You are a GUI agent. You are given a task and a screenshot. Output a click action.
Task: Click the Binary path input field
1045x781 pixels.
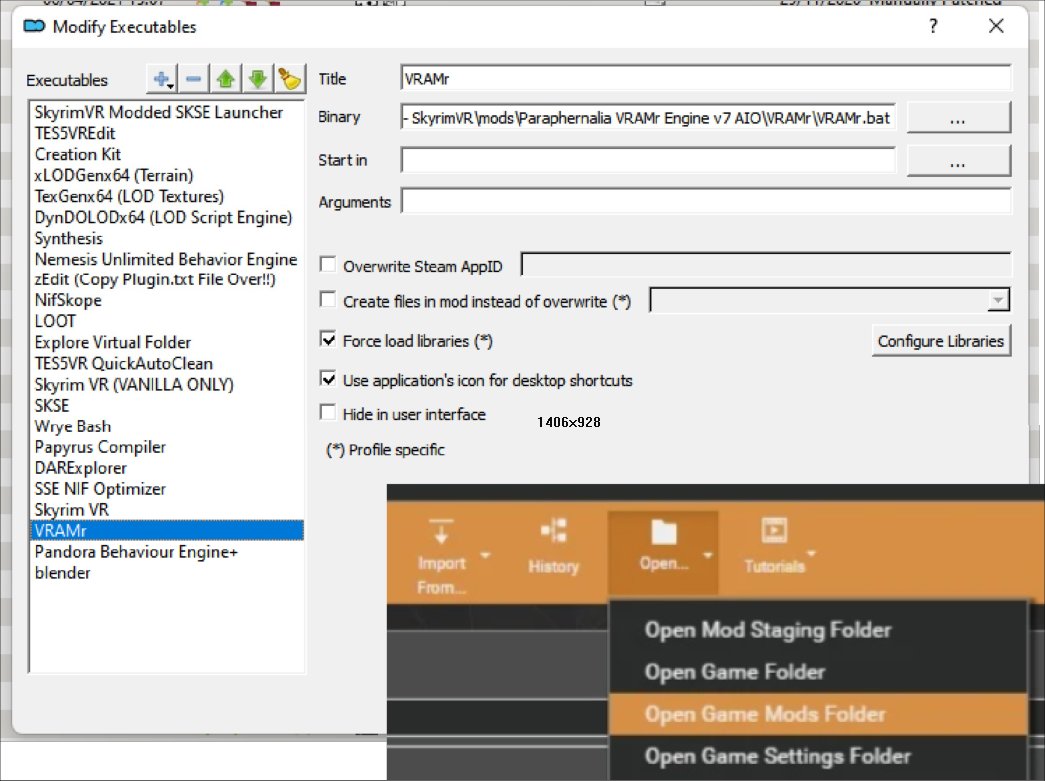648,117
